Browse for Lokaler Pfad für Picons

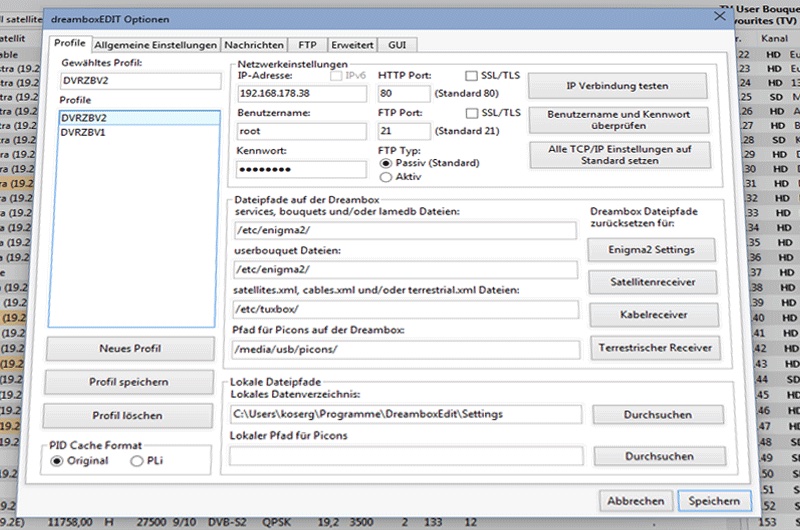point(660,457)
